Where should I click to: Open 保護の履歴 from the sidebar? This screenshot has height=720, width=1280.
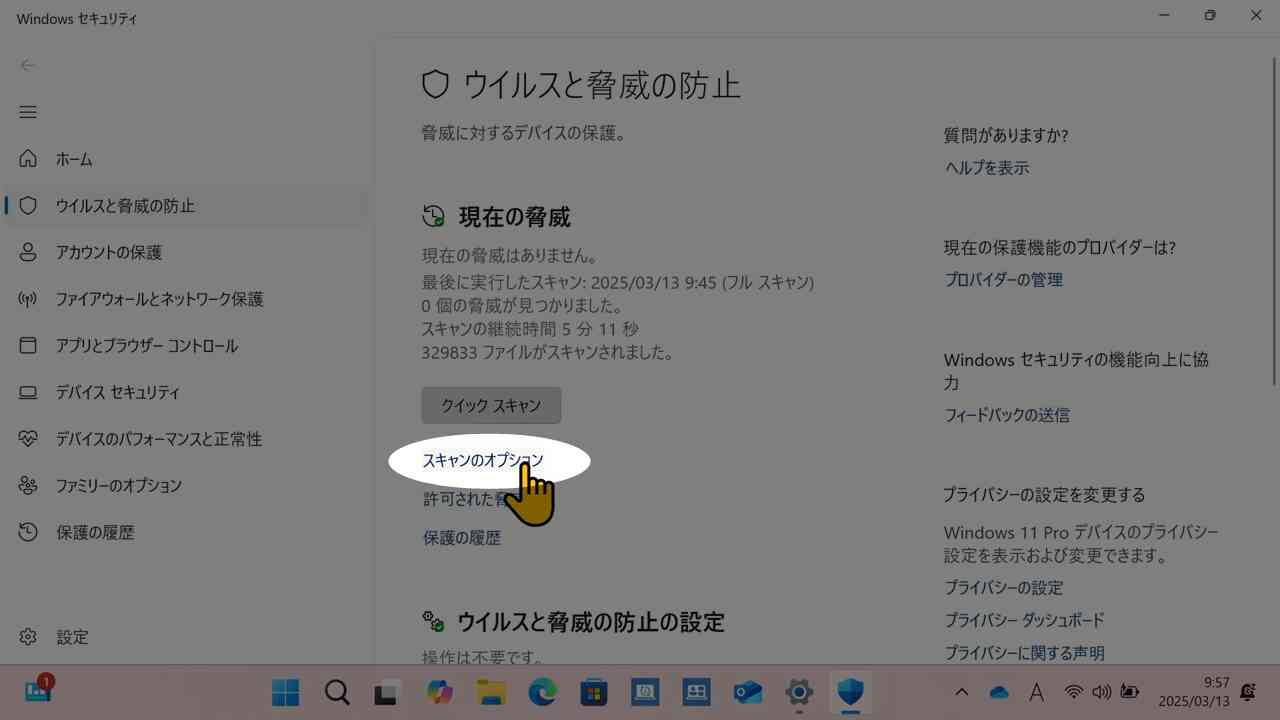pos(28,532)
